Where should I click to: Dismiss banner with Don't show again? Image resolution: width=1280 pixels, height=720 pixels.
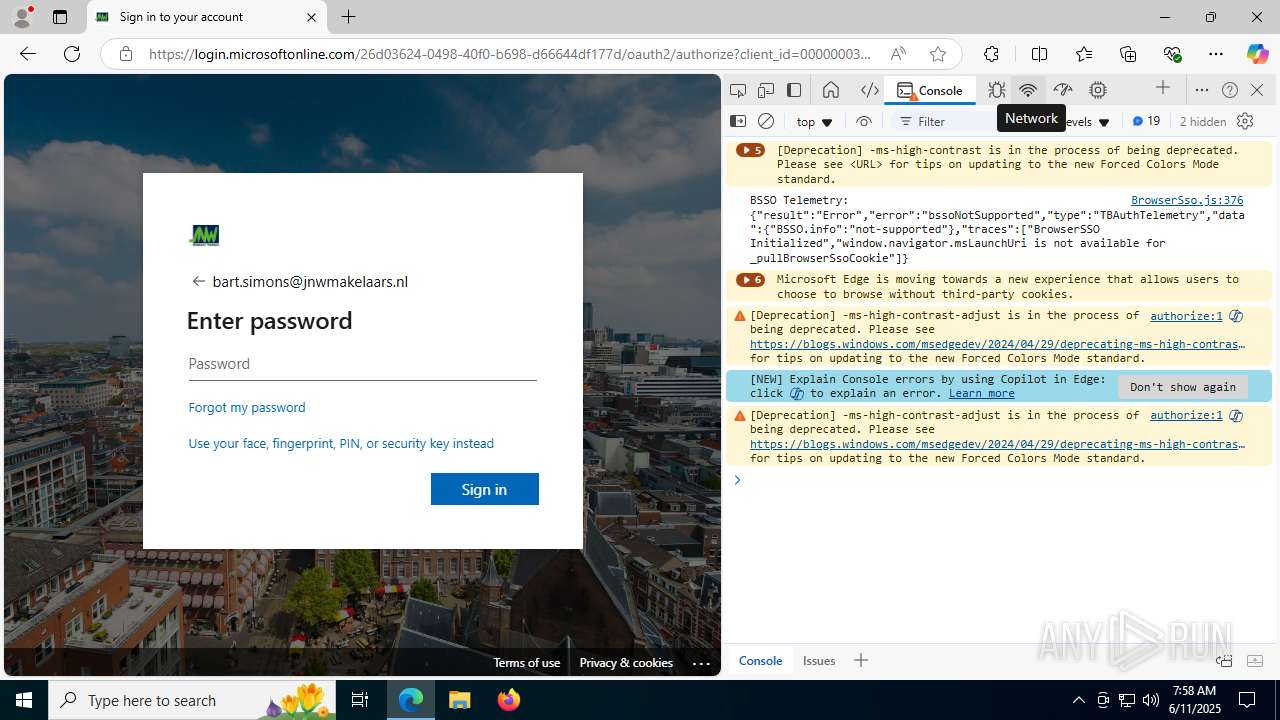click(1183, 387)
